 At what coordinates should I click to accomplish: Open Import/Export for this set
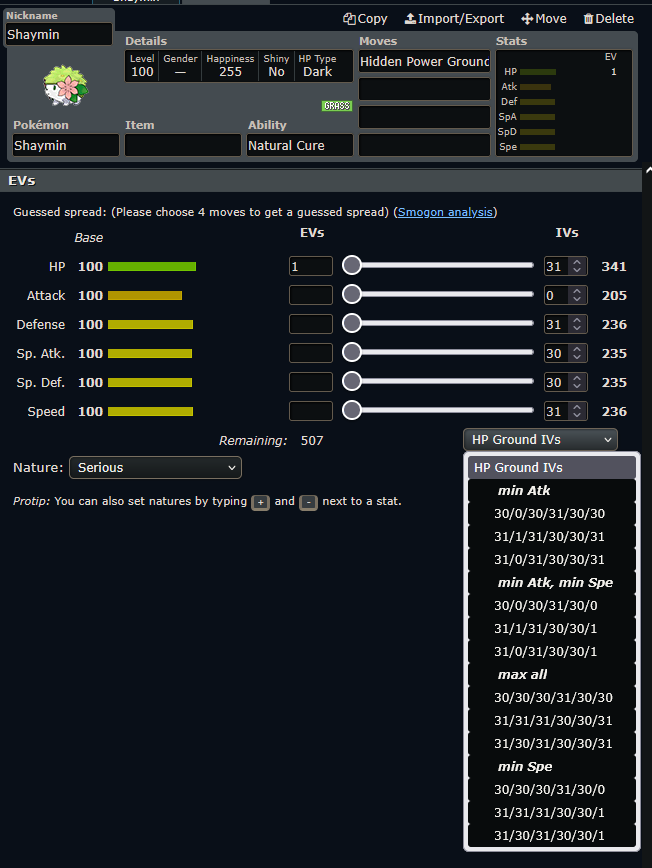pyautogui.click(x=454, y=19)
